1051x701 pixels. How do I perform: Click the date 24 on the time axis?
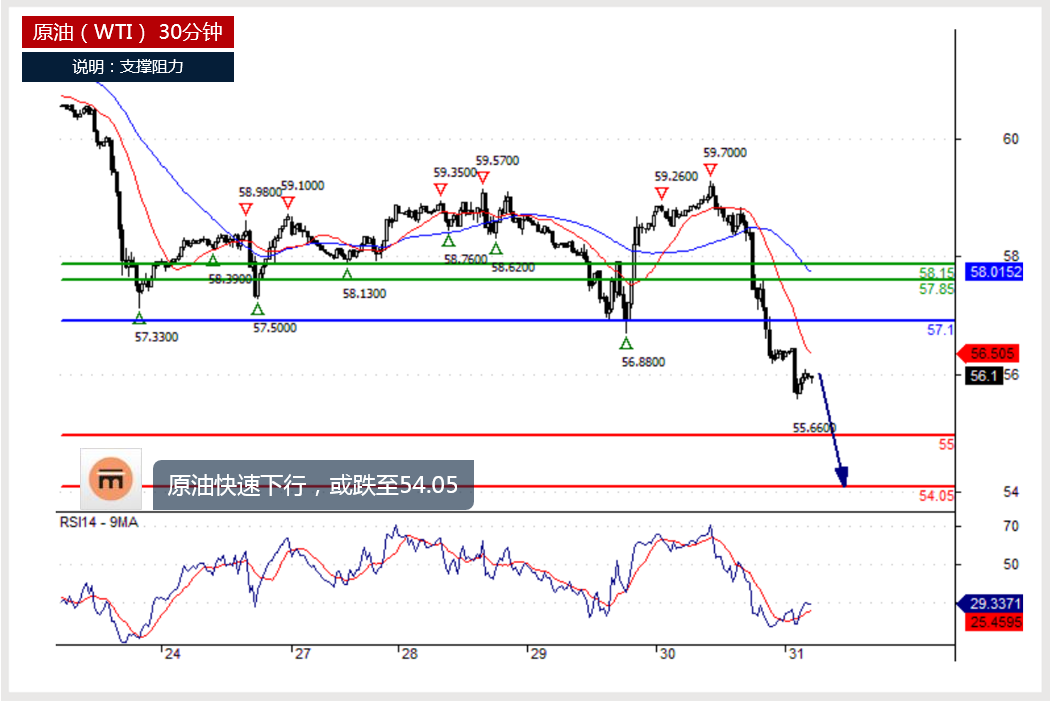[172, 653]
